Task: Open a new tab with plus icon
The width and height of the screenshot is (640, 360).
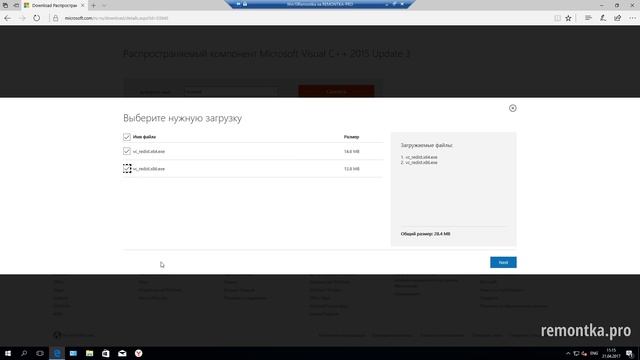Action: pos(93,5)
